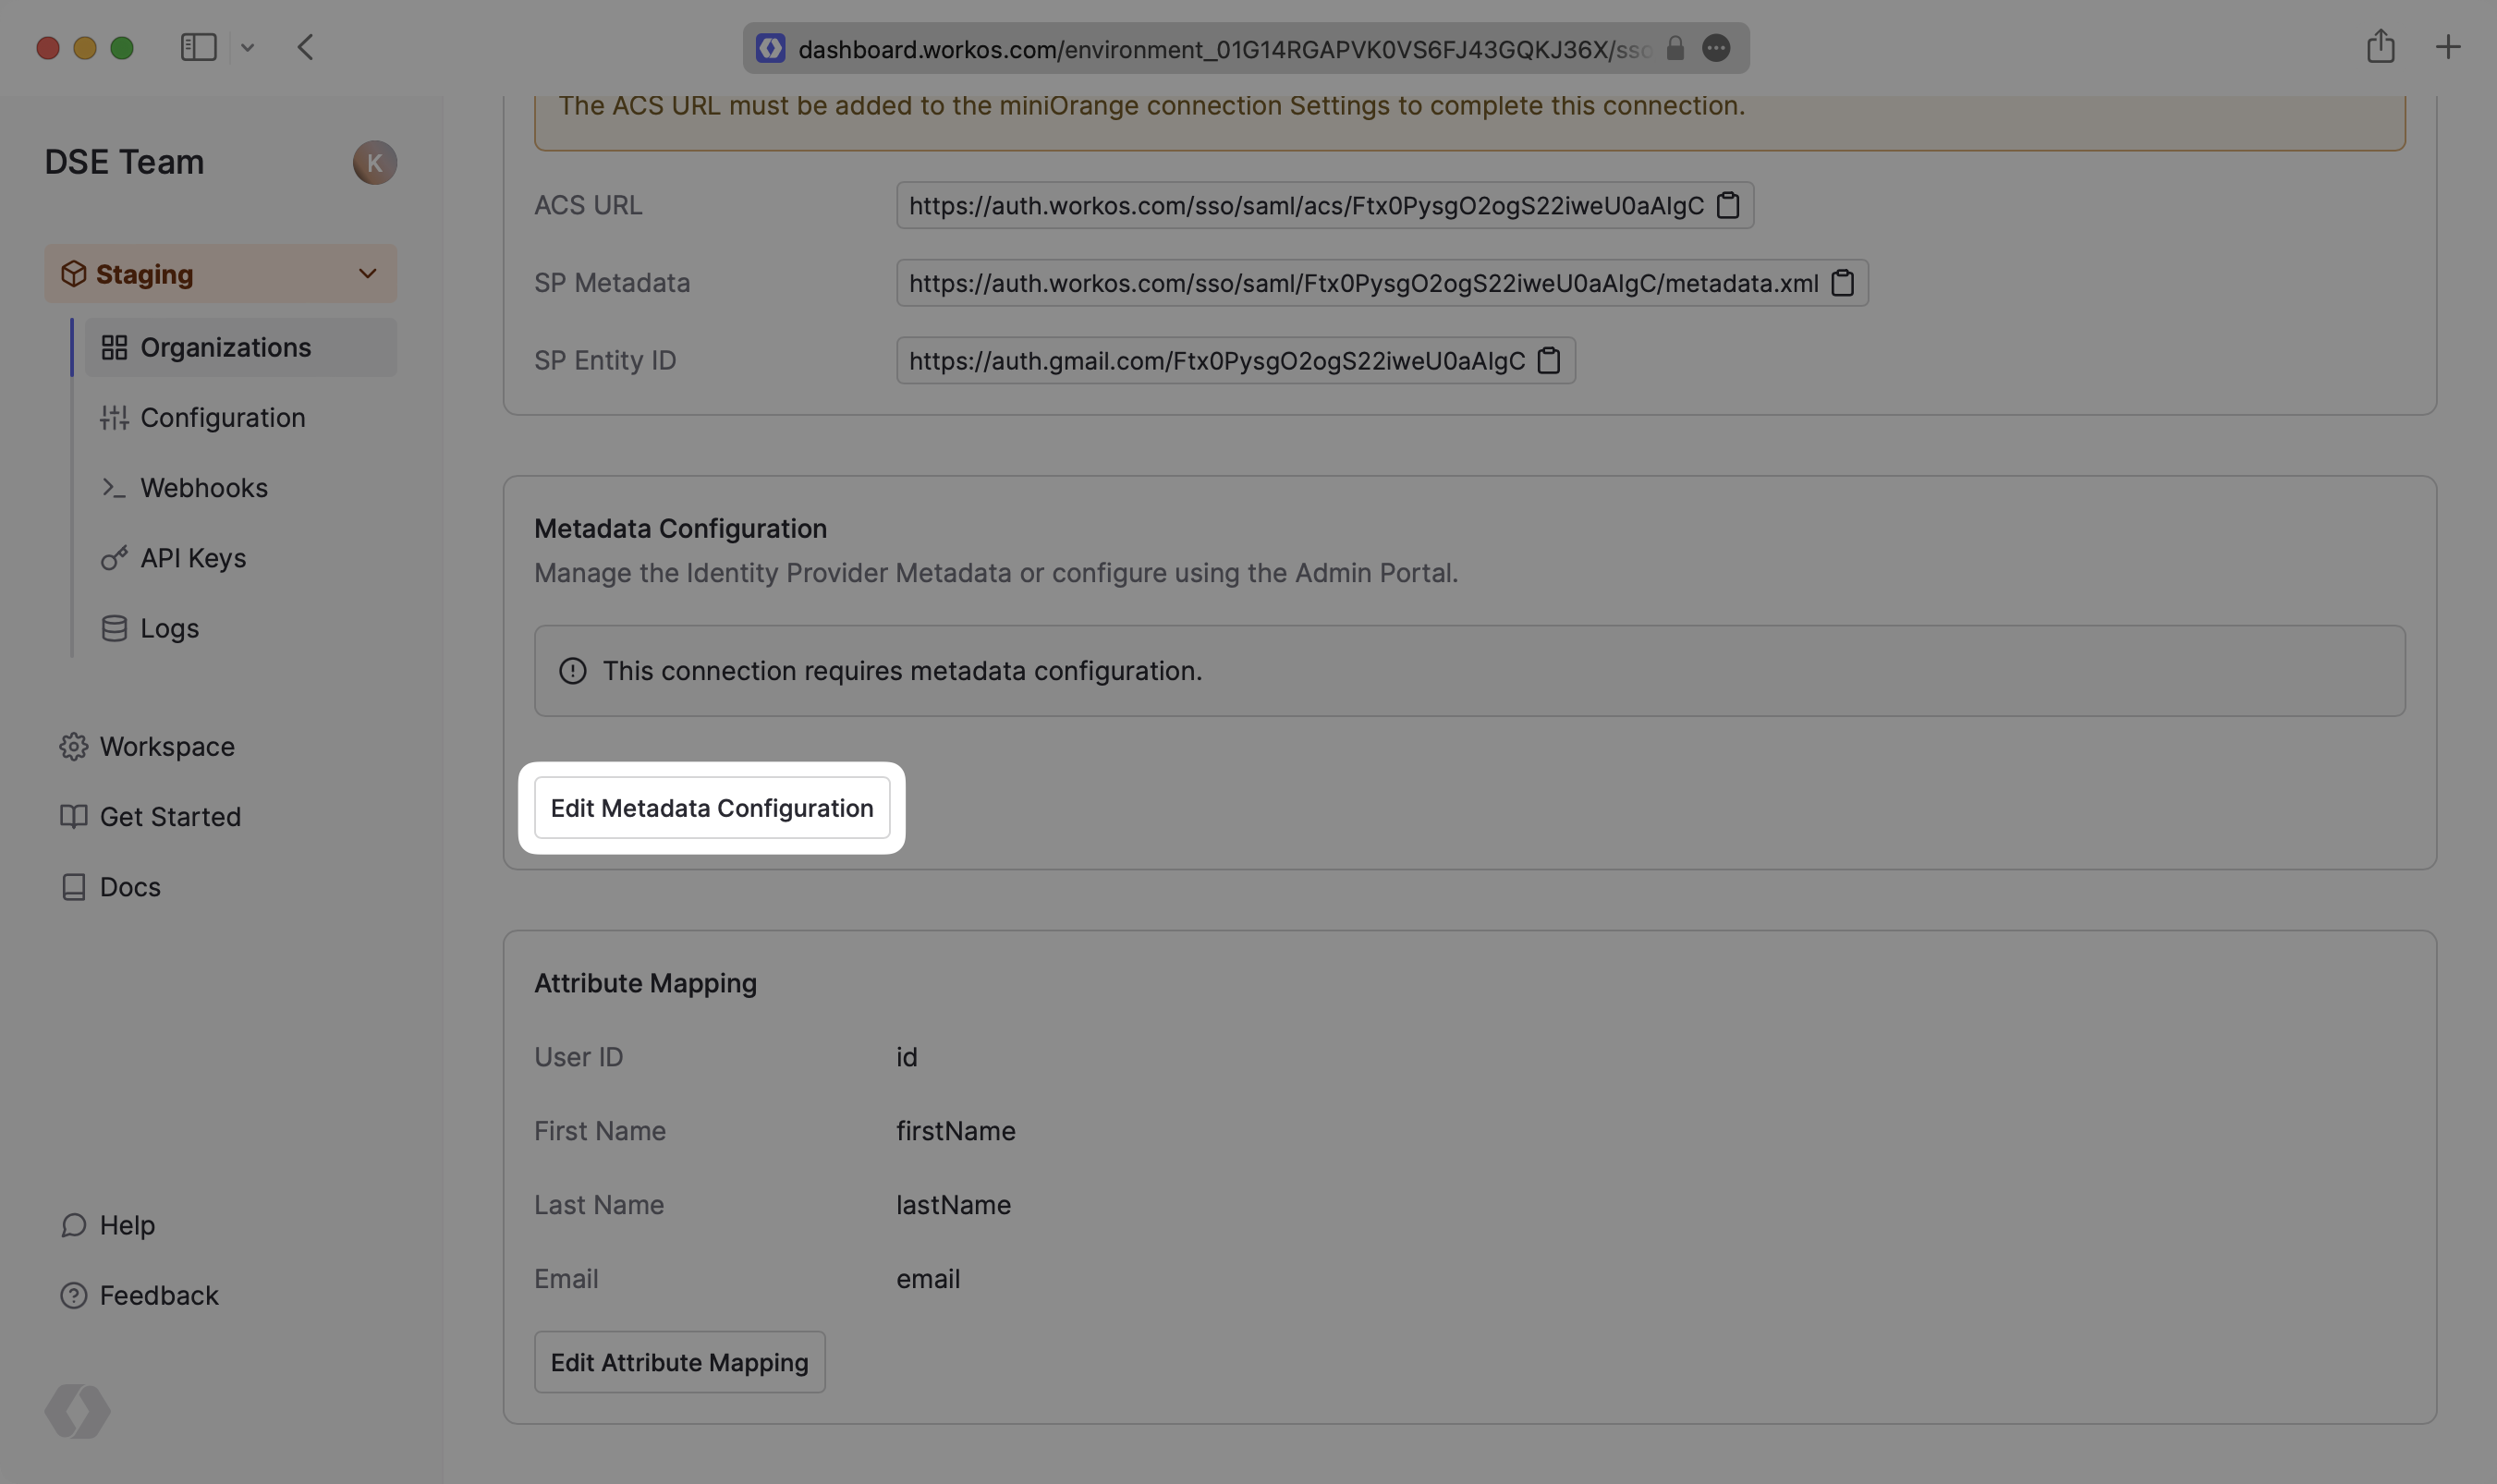2497x1484 pixels.
Task: Open a new tab with plus icon
Action: point(2447,47)
